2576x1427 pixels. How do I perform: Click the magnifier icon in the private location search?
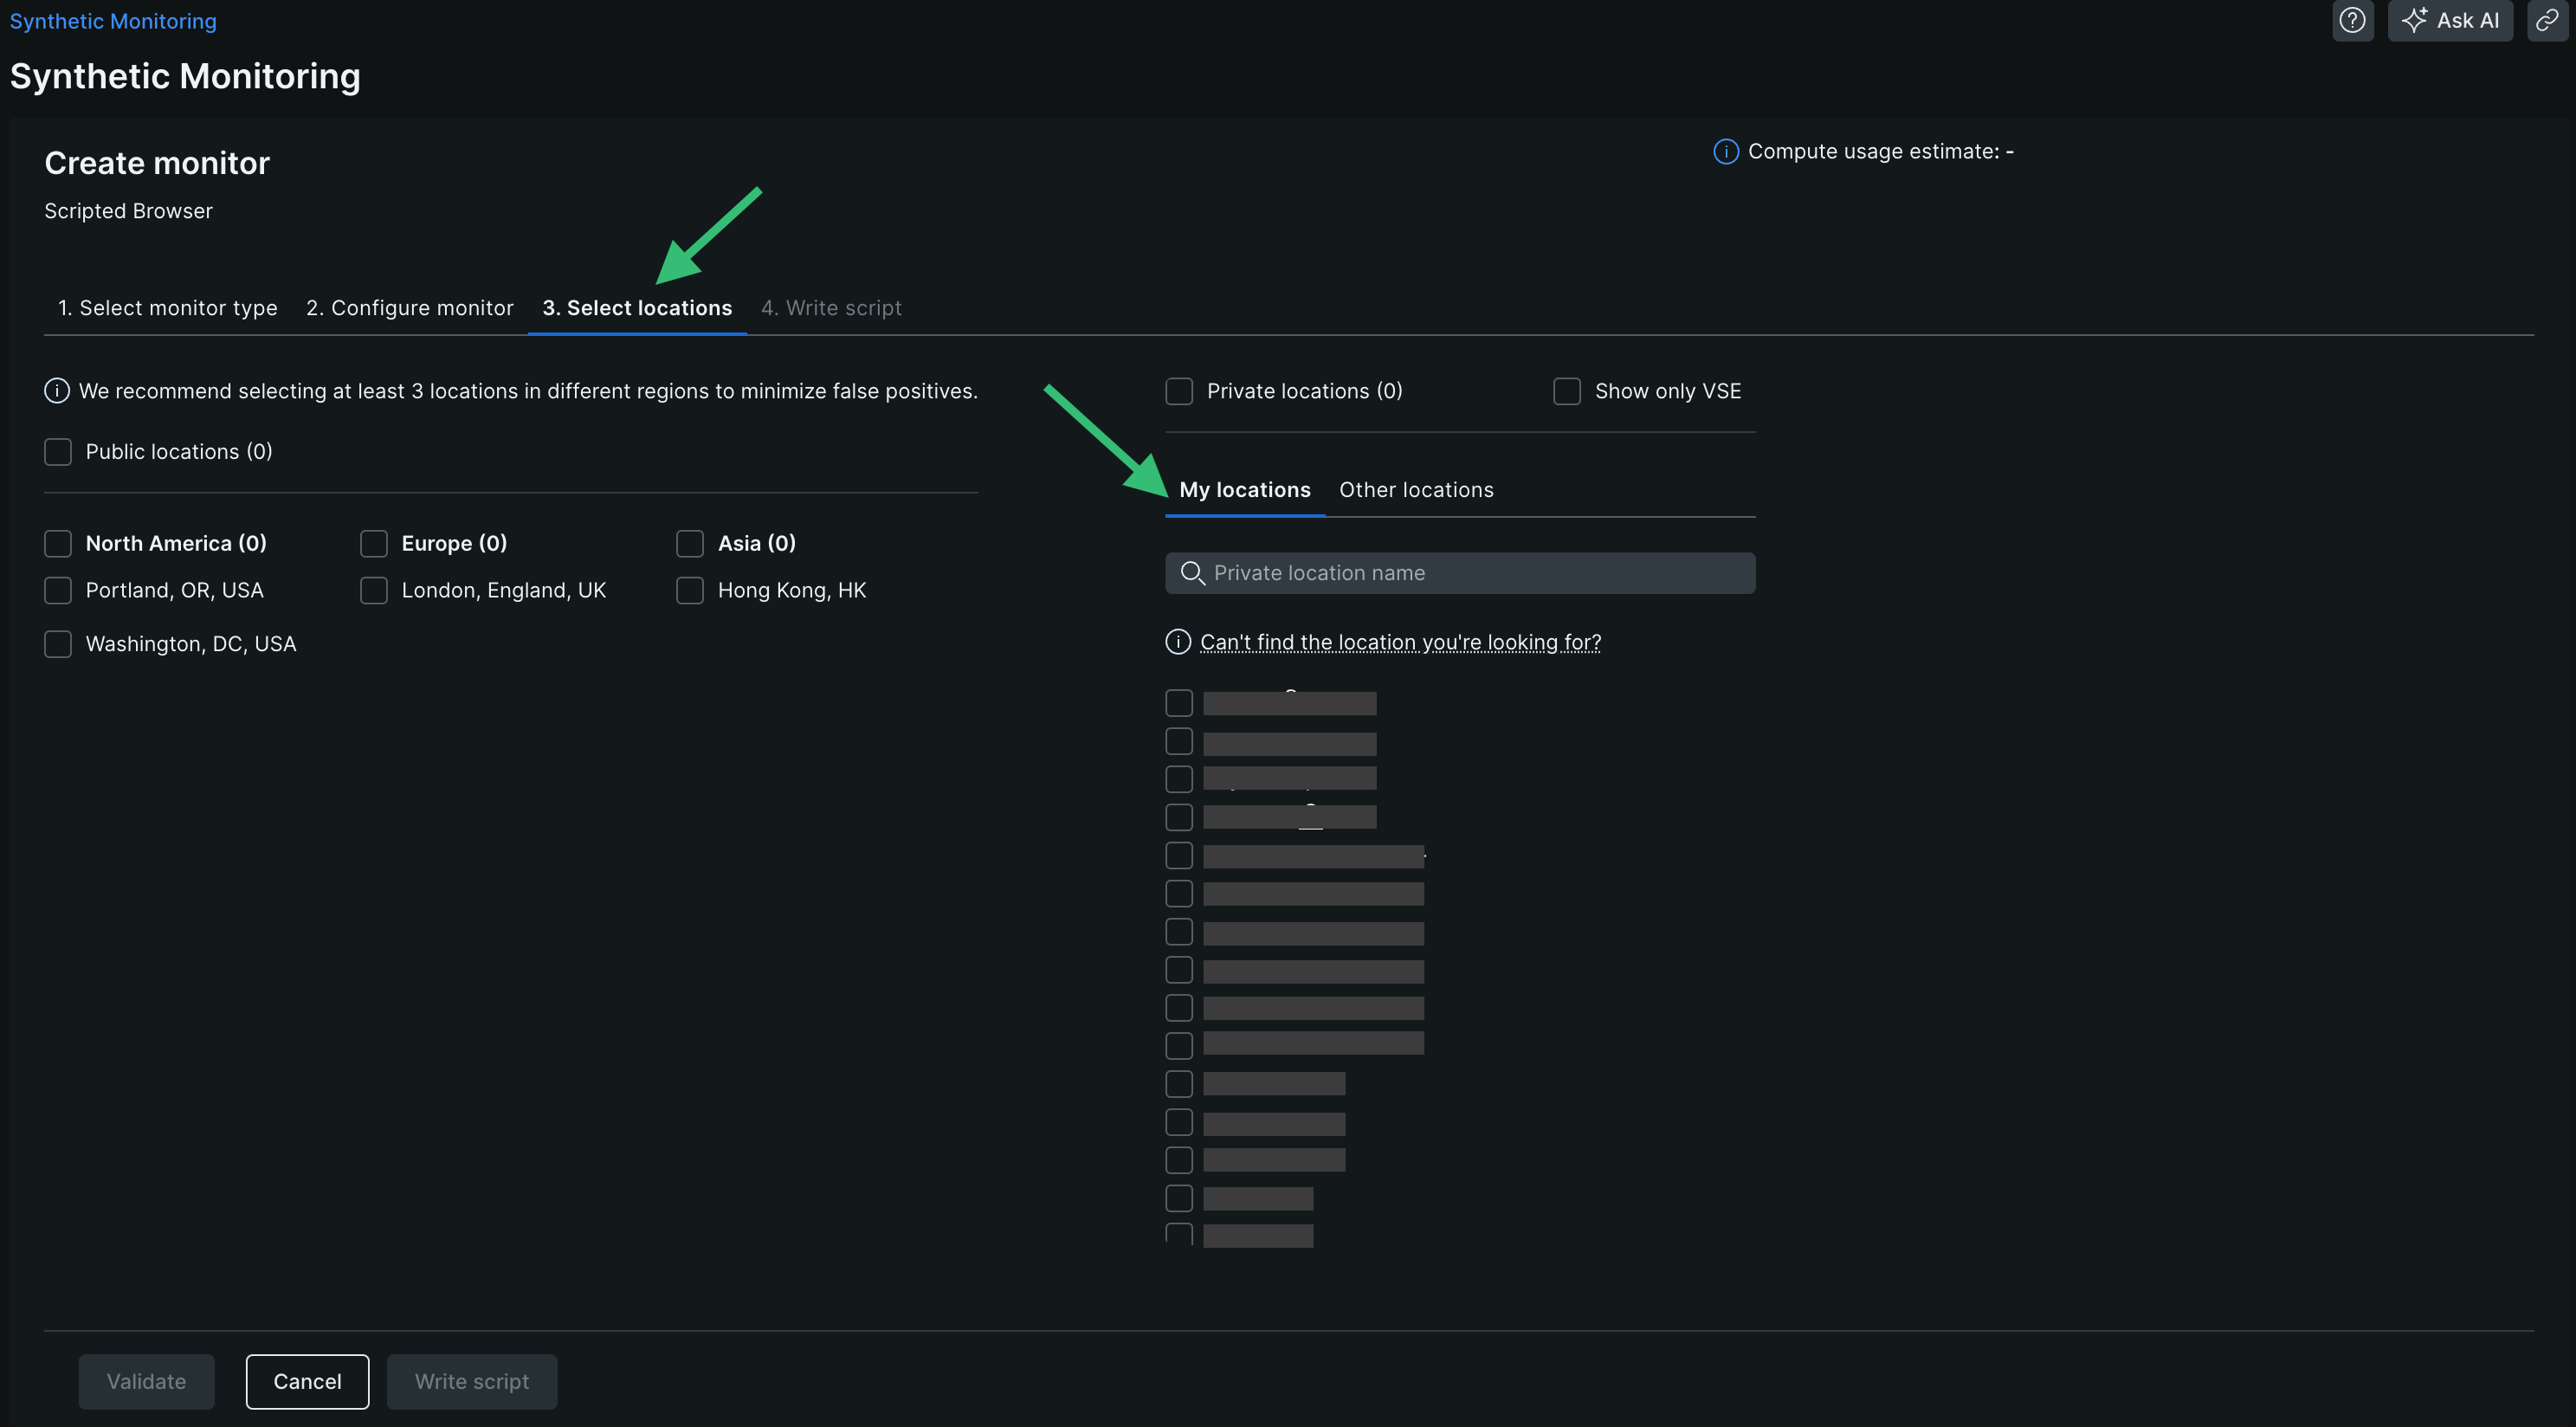[1192, 573]
